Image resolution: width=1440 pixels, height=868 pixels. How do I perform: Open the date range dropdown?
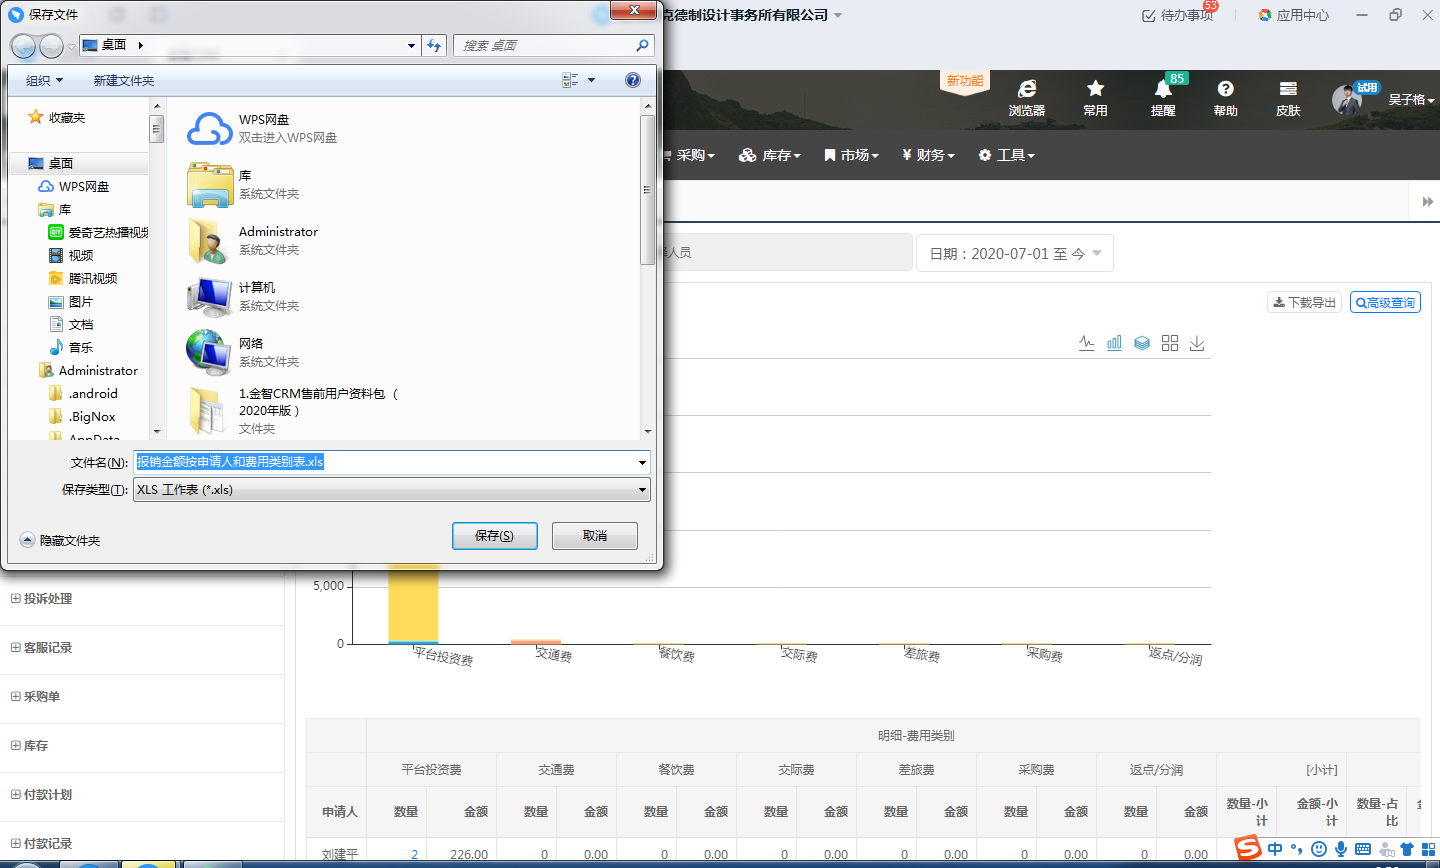pyautogui.click(x=1015, y=254)
